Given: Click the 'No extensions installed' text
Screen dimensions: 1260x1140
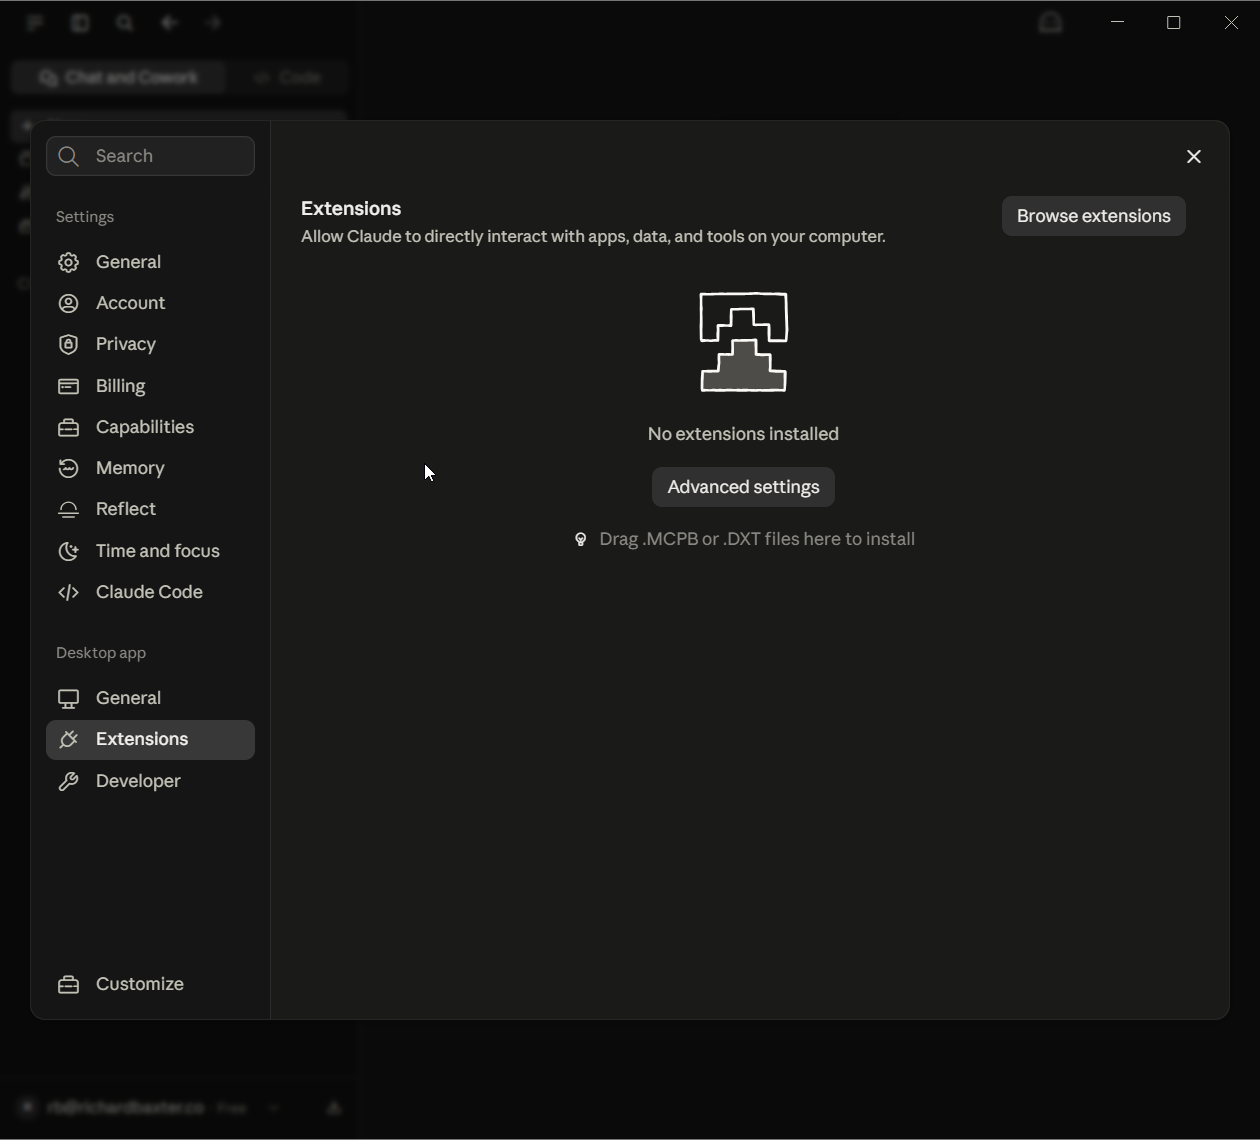Looking at the screenshot, I should (743, 434).
